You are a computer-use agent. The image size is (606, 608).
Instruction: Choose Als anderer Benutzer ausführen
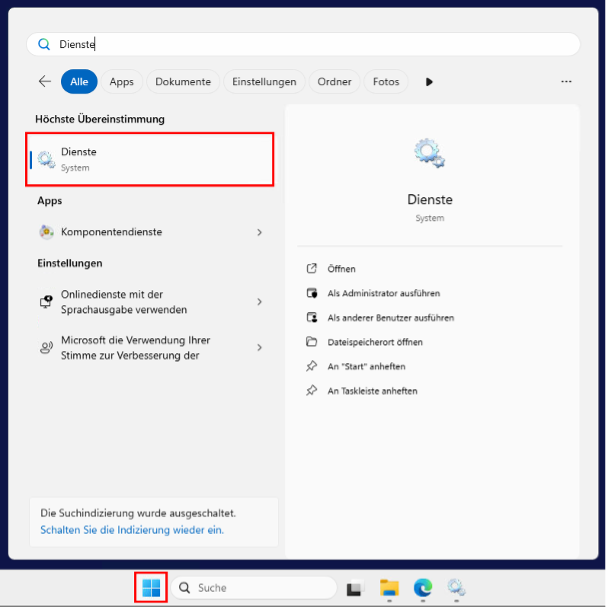(390, 318)
